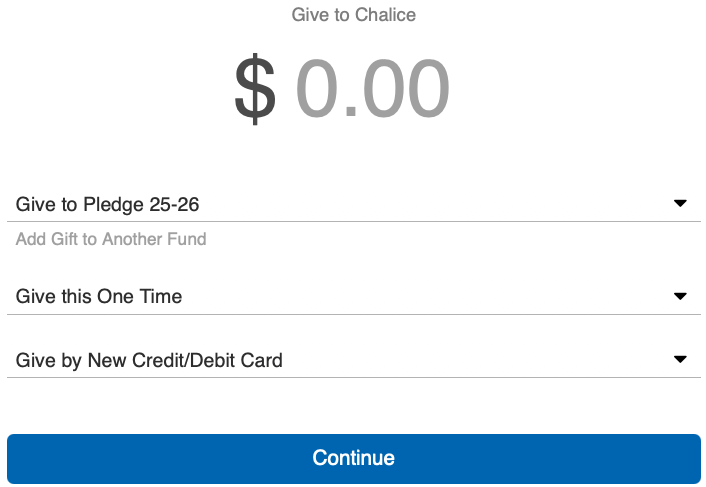Click the 0.00 gift amount field
706x487 pixels.
[x=372, y=90]
